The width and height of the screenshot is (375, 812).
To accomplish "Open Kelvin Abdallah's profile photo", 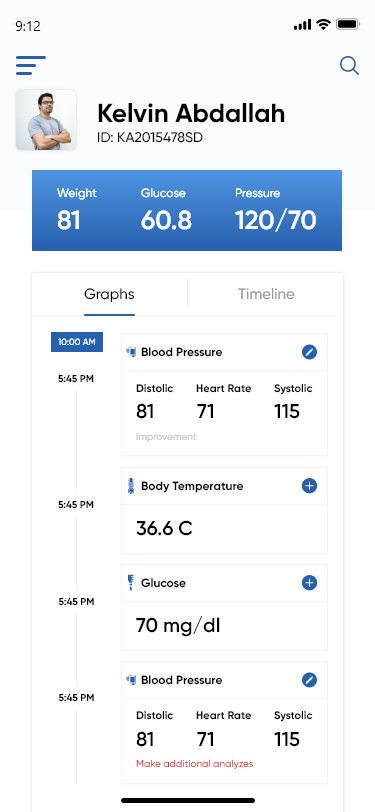I will pyautogui.click(x=46, y=120).
